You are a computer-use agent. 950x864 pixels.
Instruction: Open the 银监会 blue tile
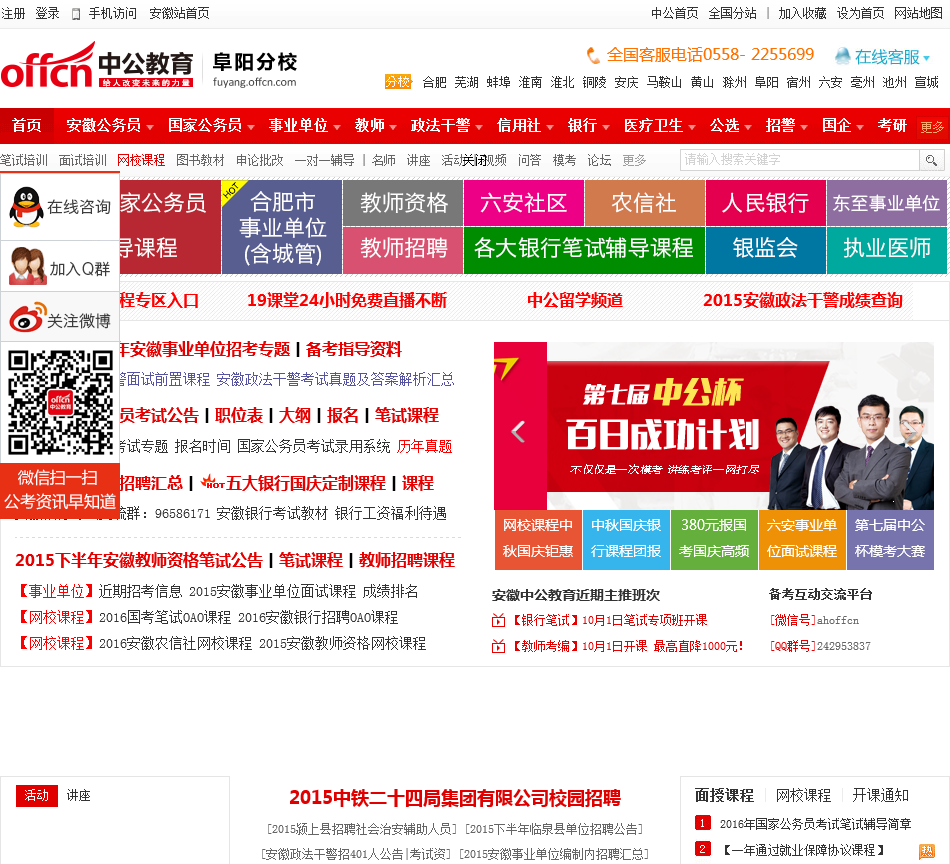[766, 250]
